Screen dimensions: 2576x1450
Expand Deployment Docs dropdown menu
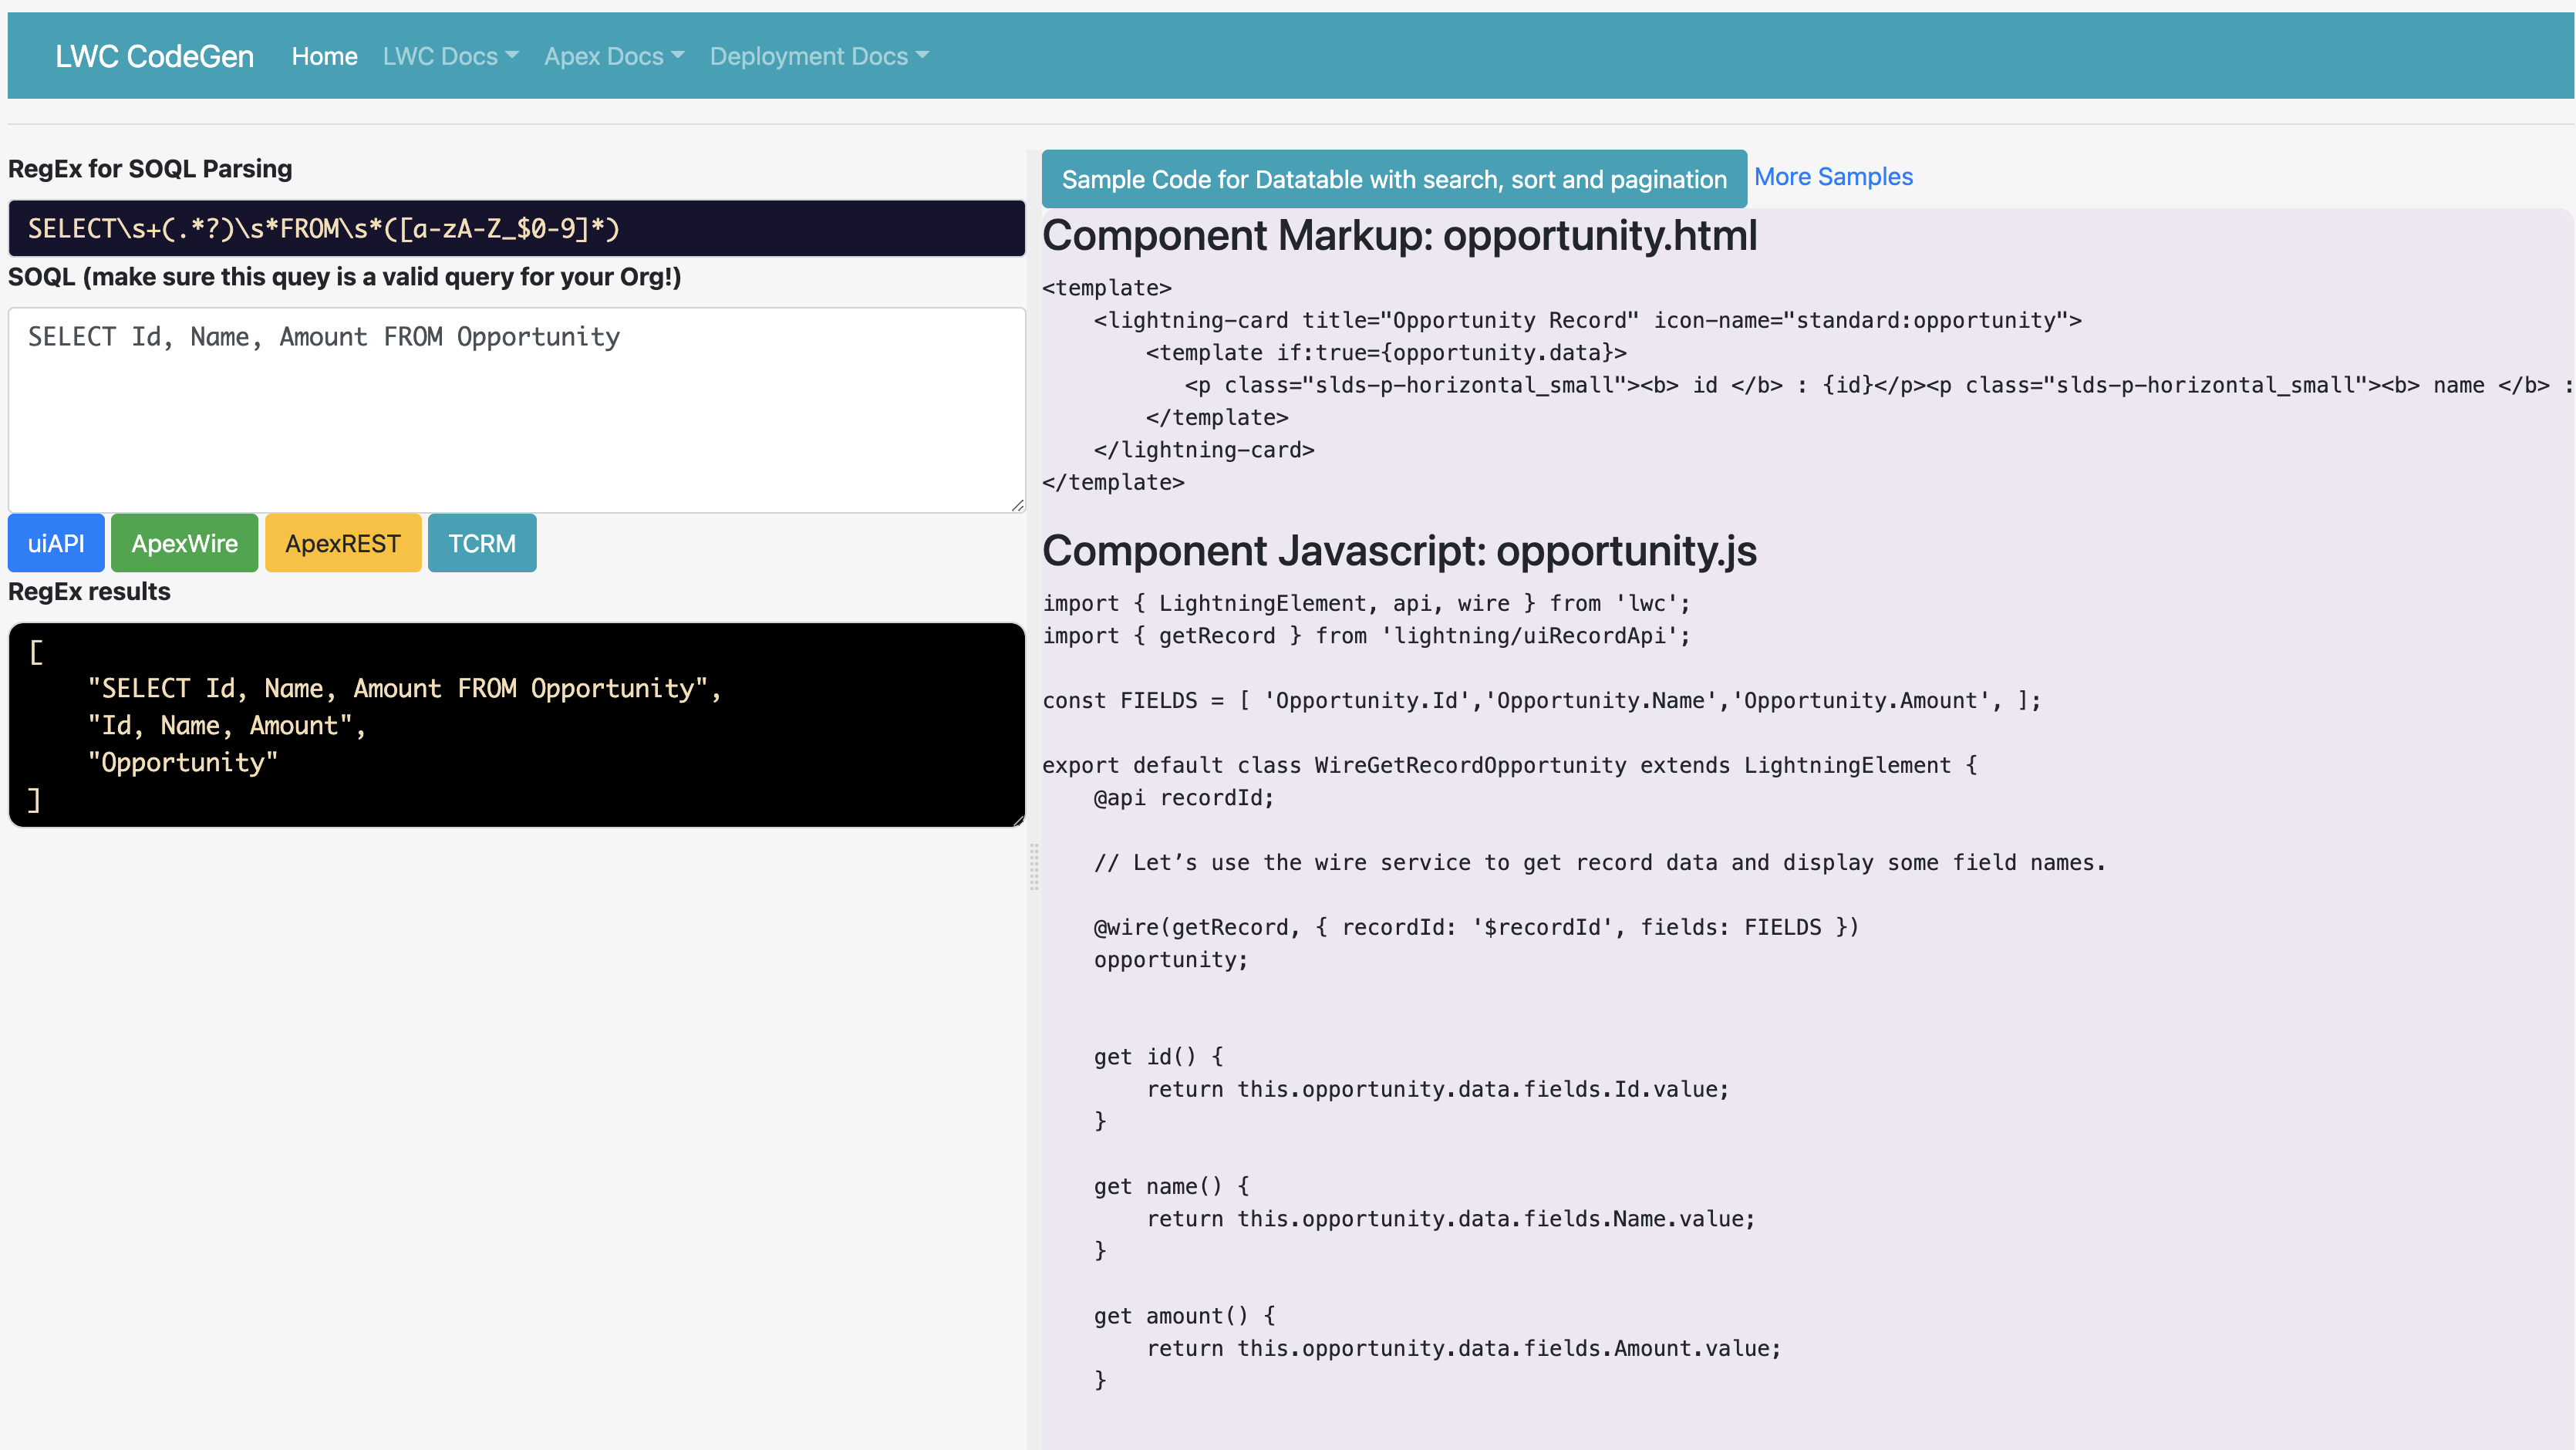pos(818,56)
